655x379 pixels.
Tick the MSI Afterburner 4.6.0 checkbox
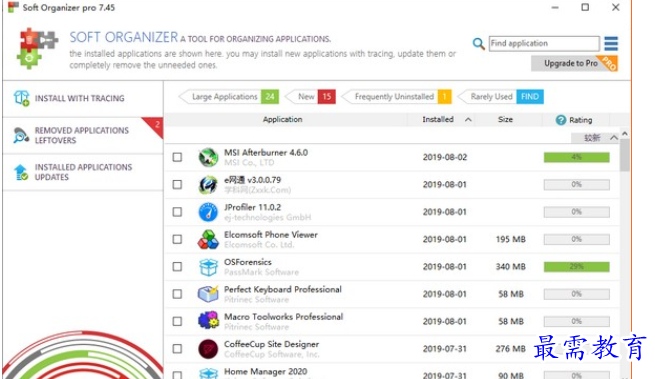pos(177,157)
